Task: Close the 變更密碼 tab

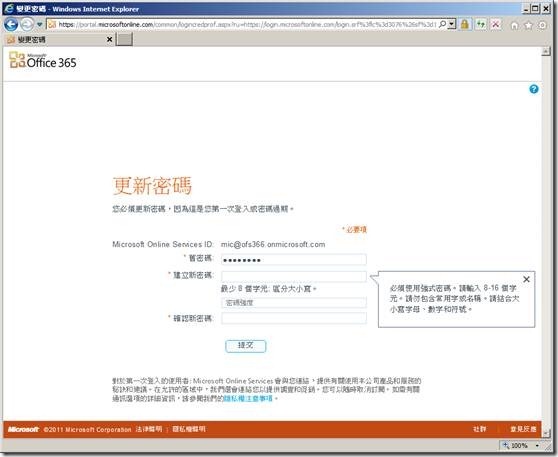Action: pyautogui.click(x=110, y=40)
